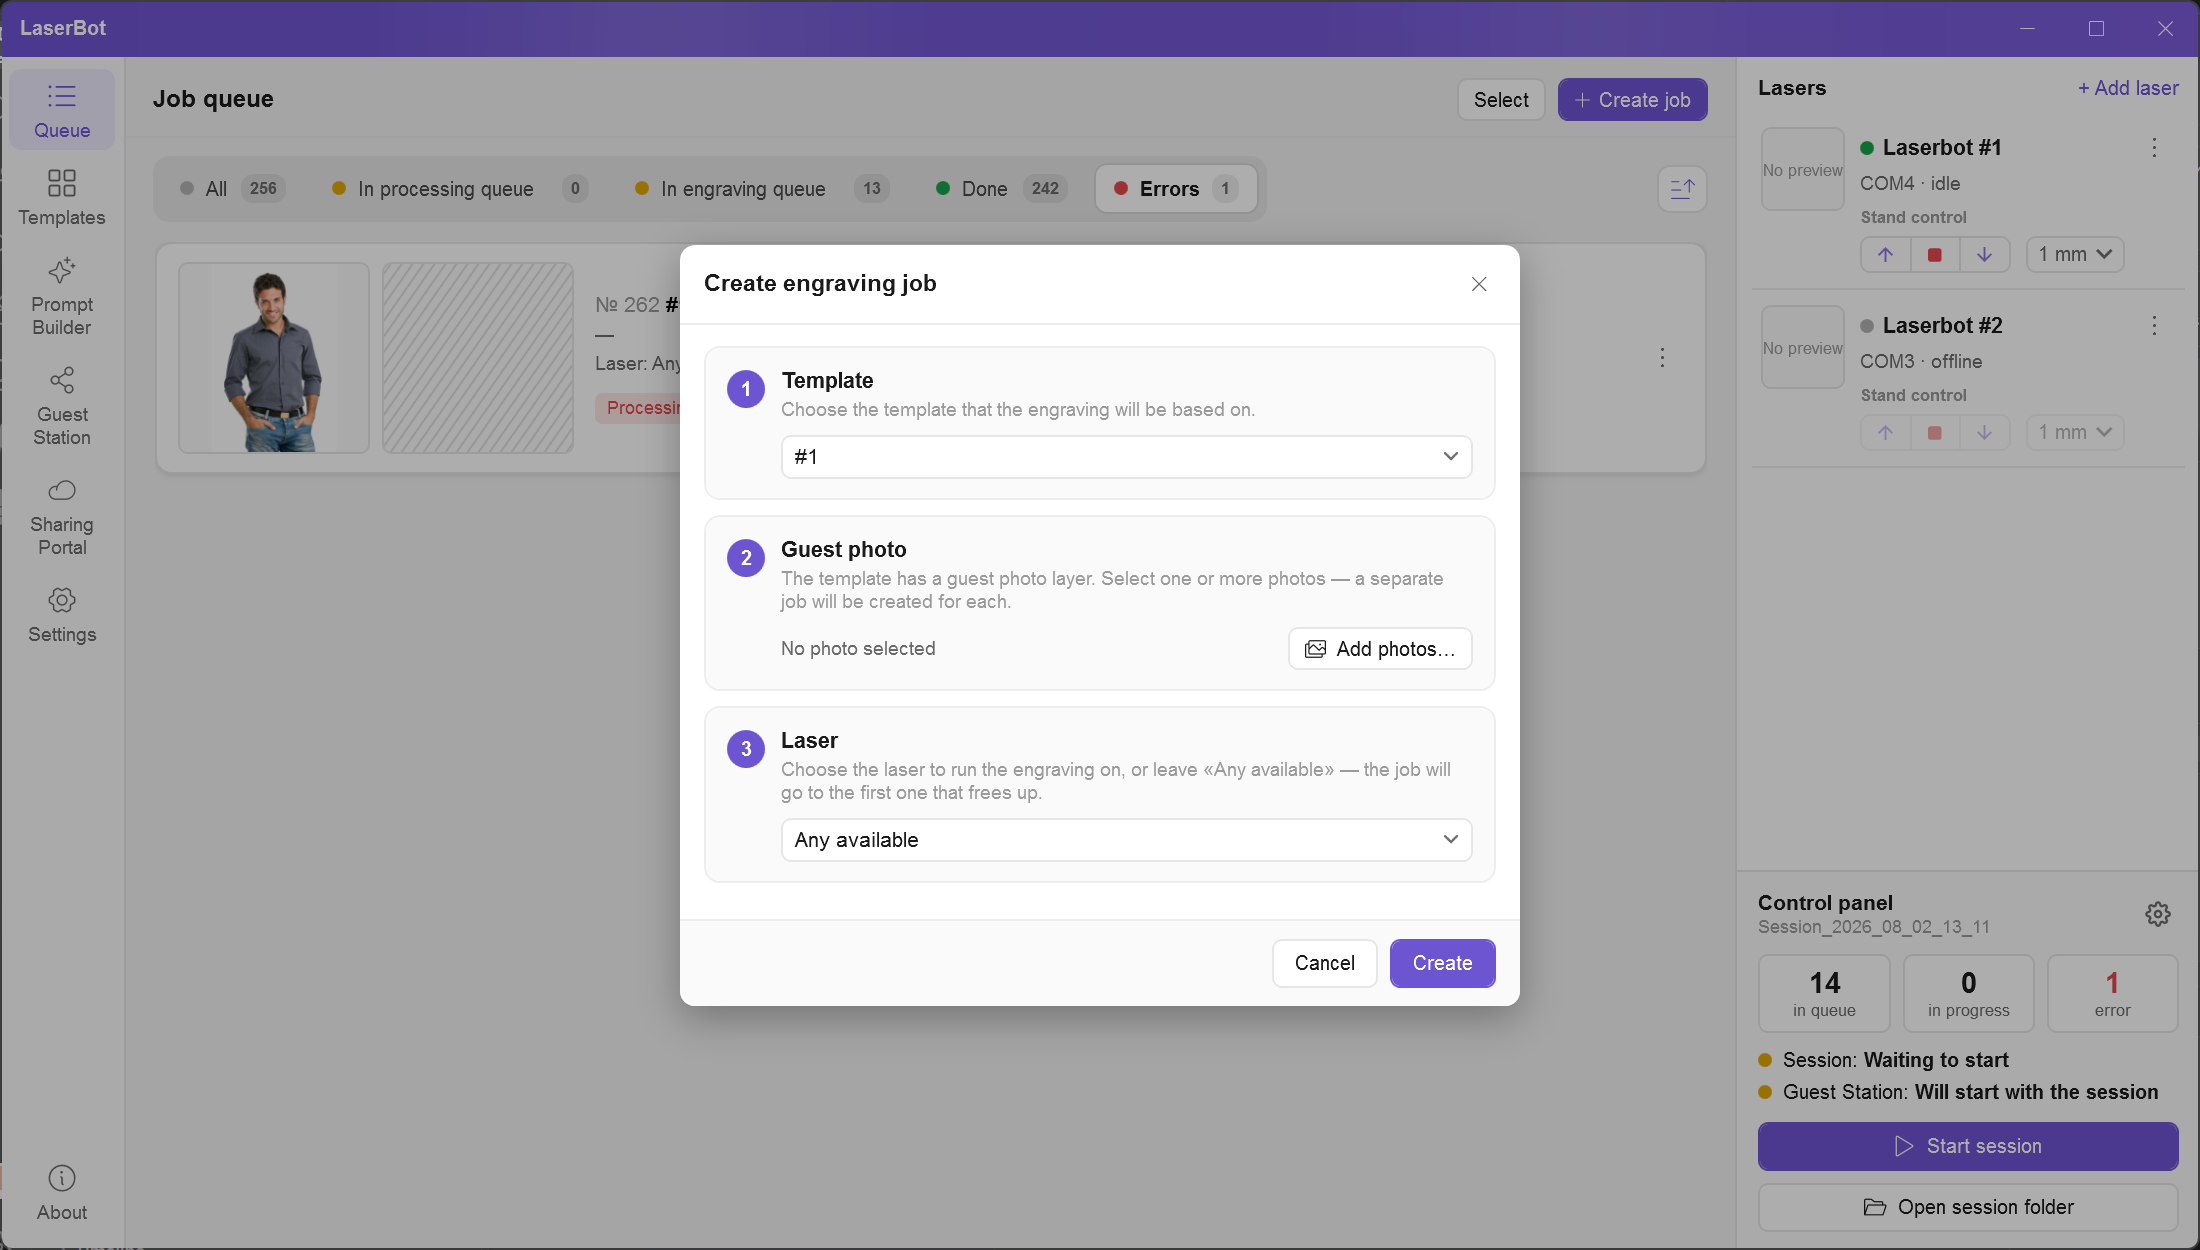Open the session folder

click(1968, 1207)
